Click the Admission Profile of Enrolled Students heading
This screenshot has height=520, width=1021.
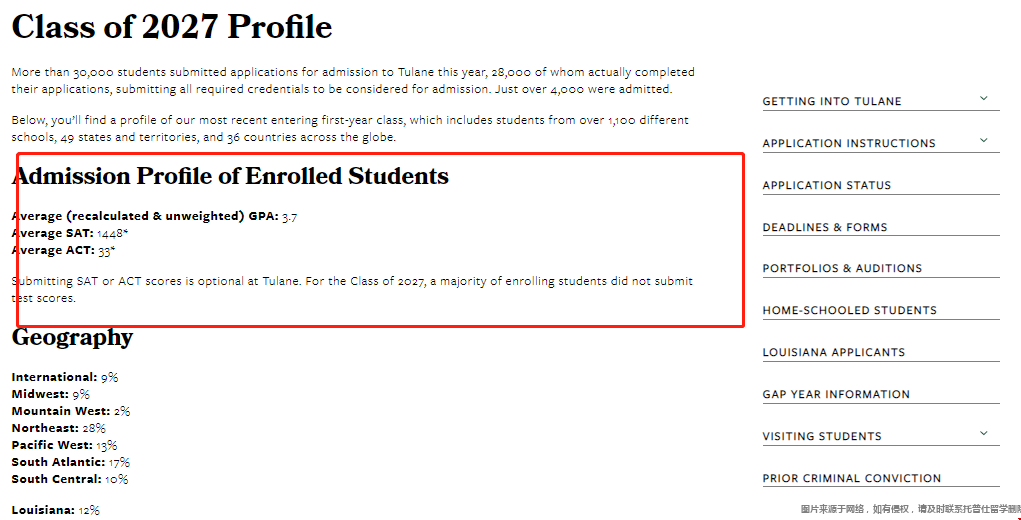point(230,176)
